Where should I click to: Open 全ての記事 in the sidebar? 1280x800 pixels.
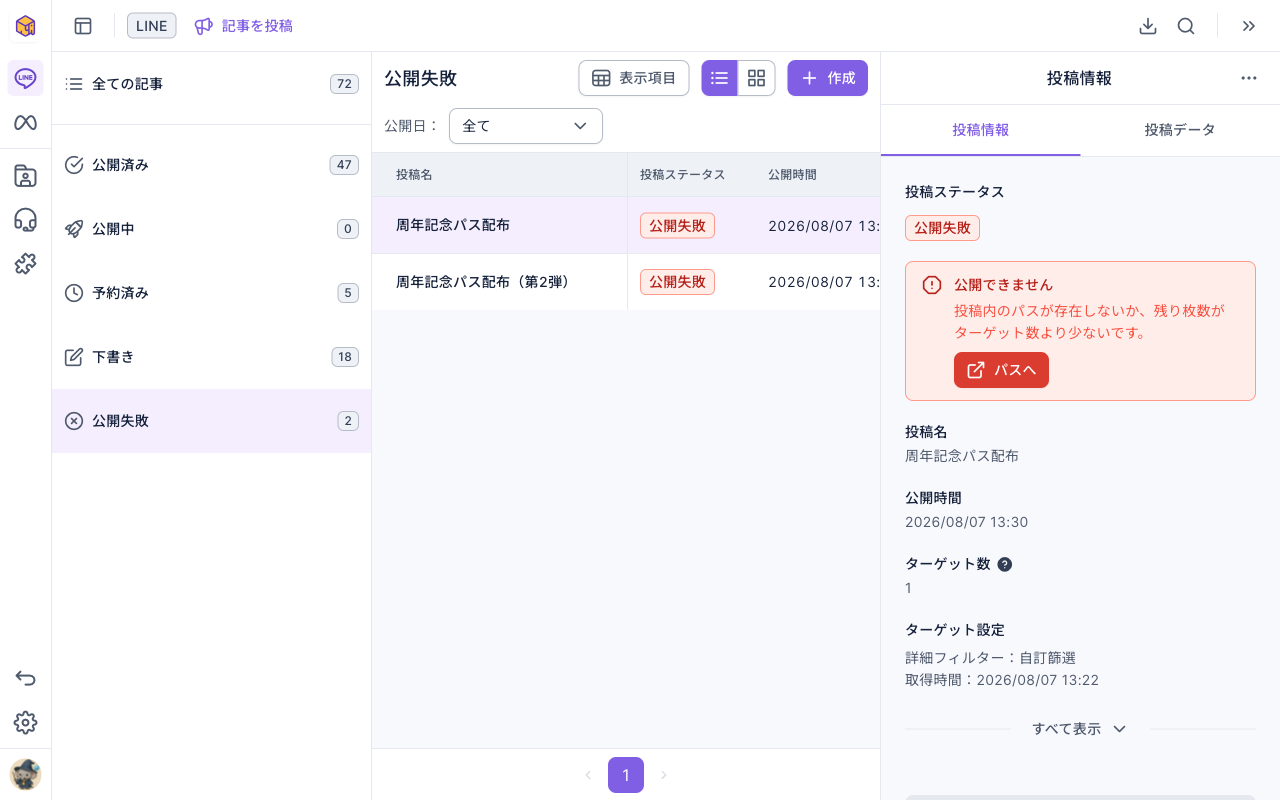[211, 84]
